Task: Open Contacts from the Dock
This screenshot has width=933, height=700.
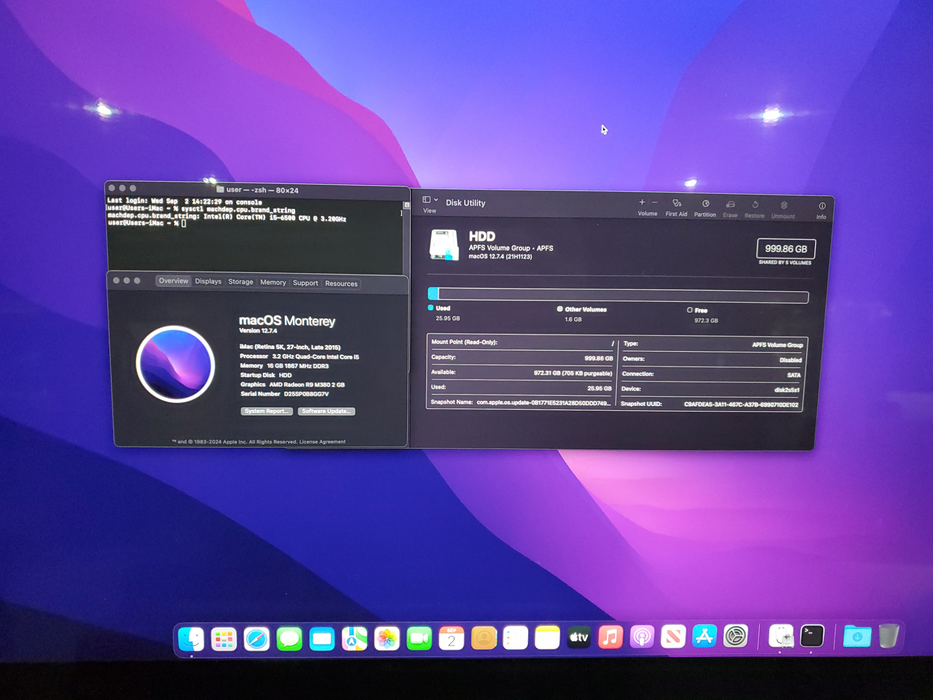Action: click(484, 638)
